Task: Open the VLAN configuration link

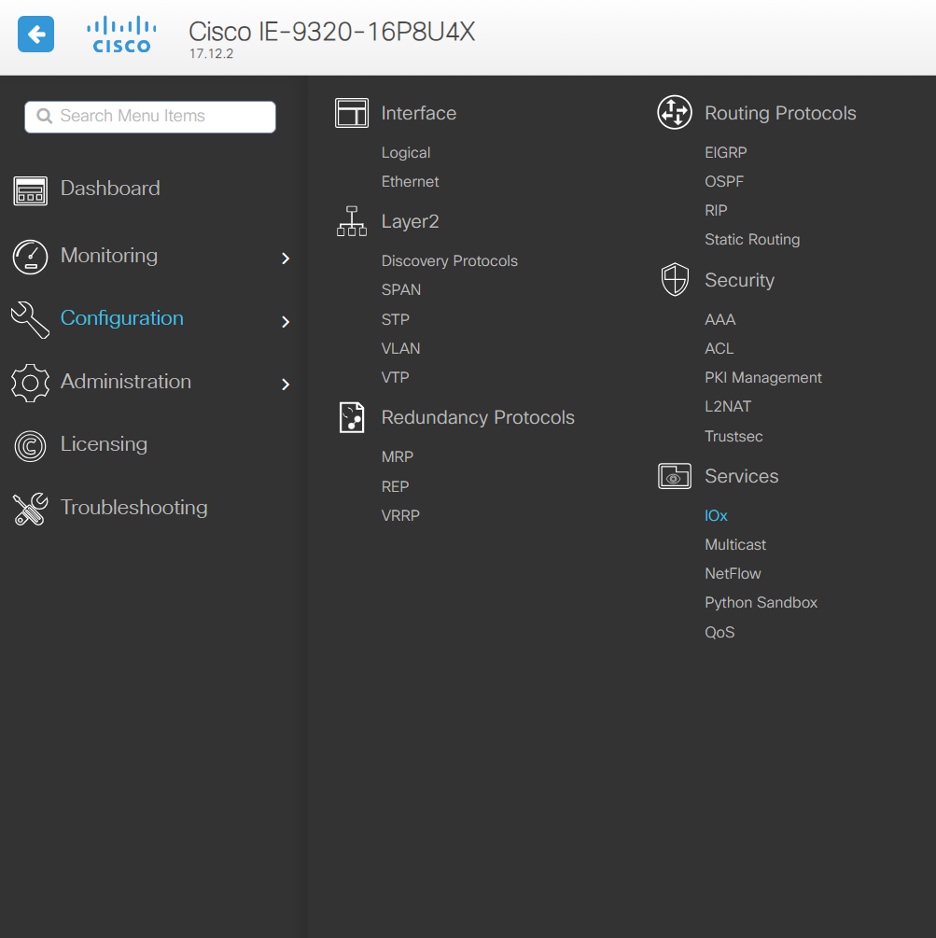Action: (401, 348)
